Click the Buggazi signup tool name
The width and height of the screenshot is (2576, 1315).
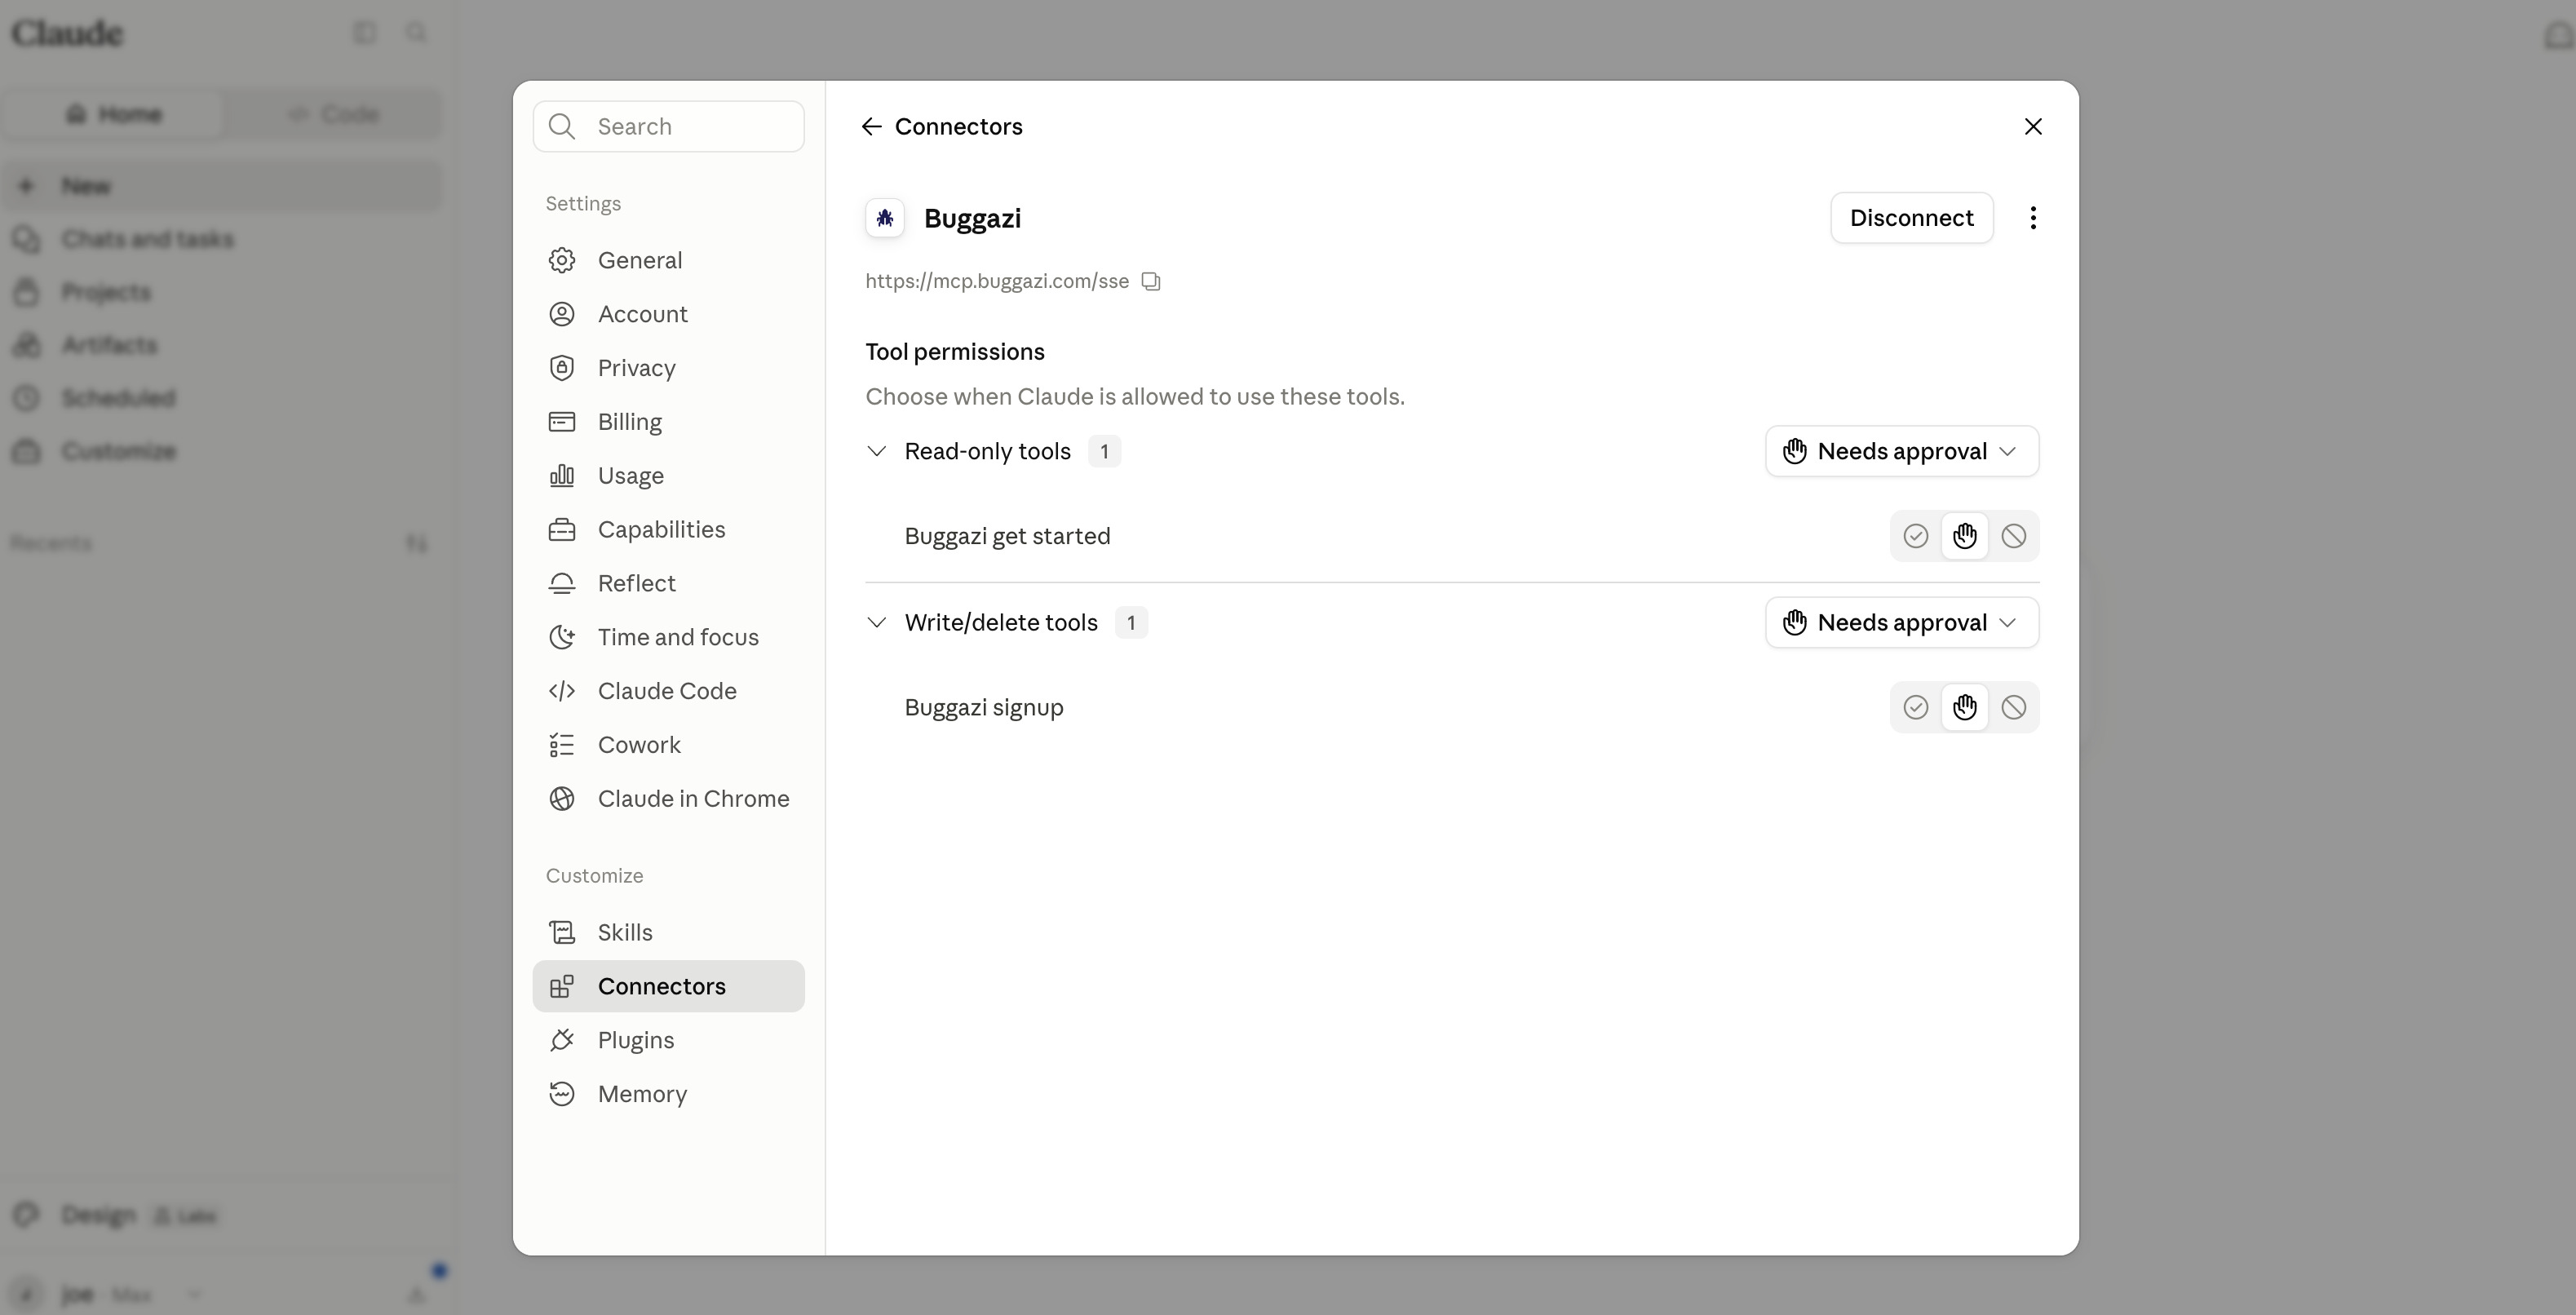click(984, 707)
